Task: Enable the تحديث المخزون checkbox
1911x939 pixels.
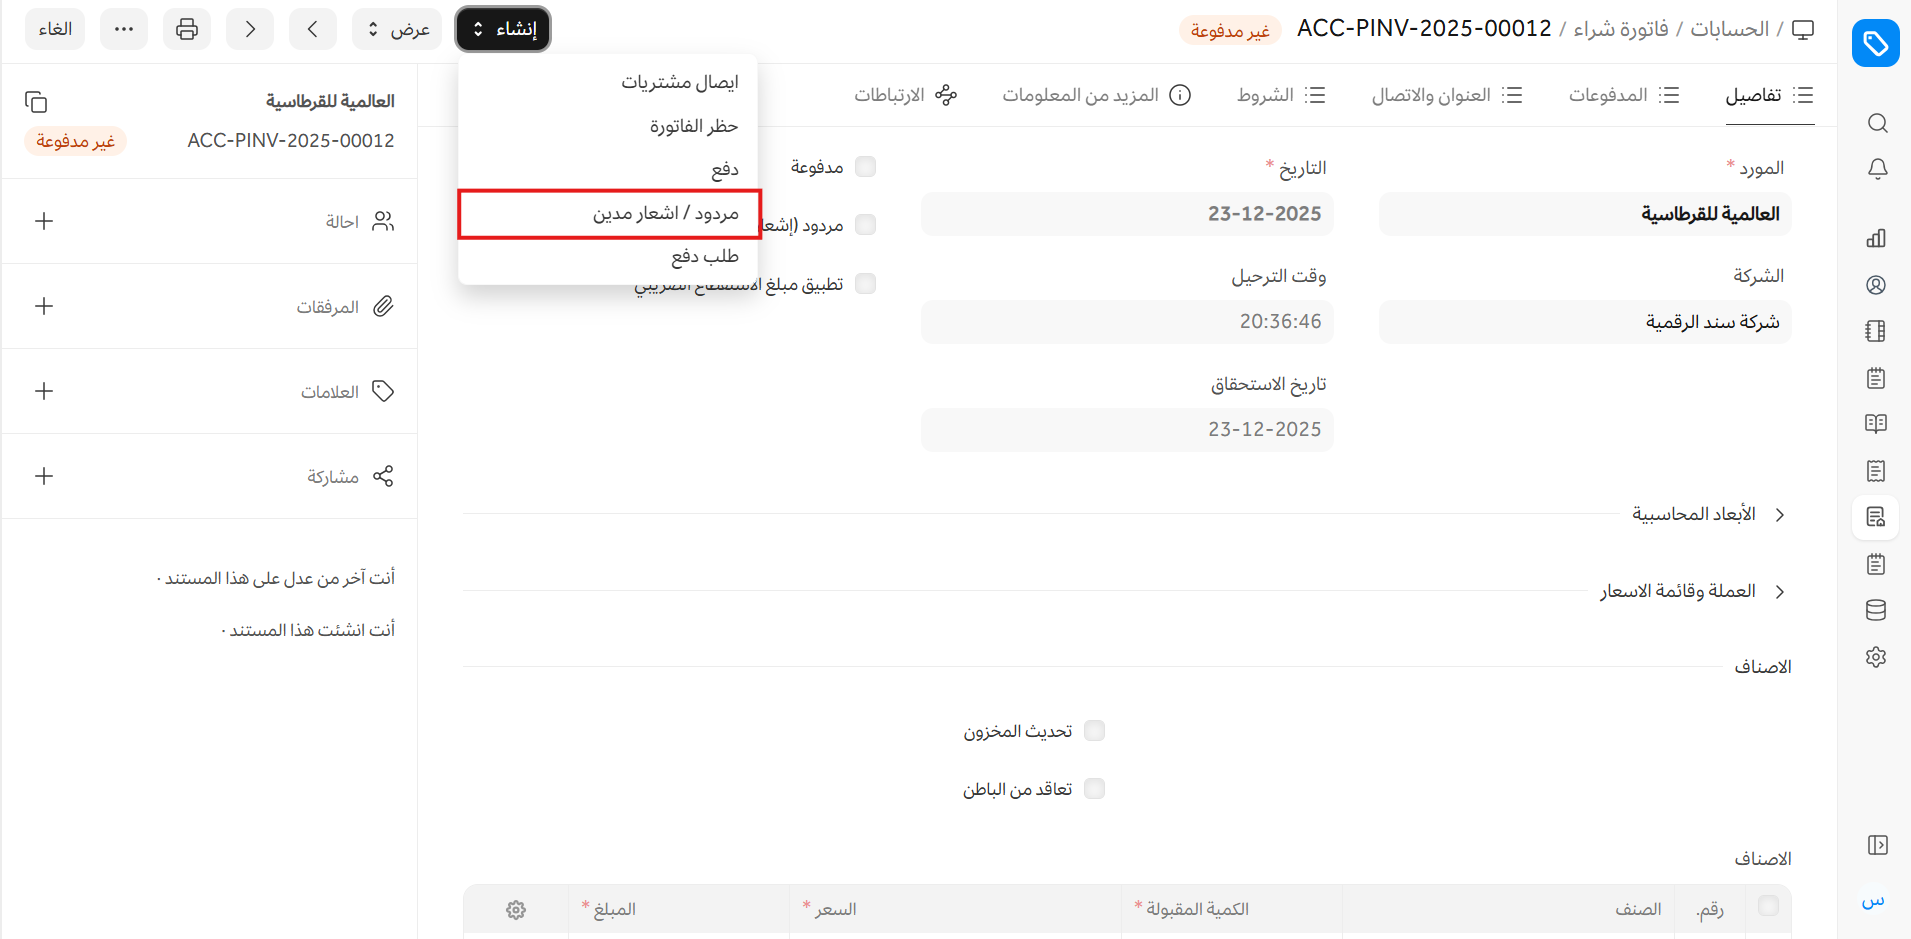Action: (1095, 731)
